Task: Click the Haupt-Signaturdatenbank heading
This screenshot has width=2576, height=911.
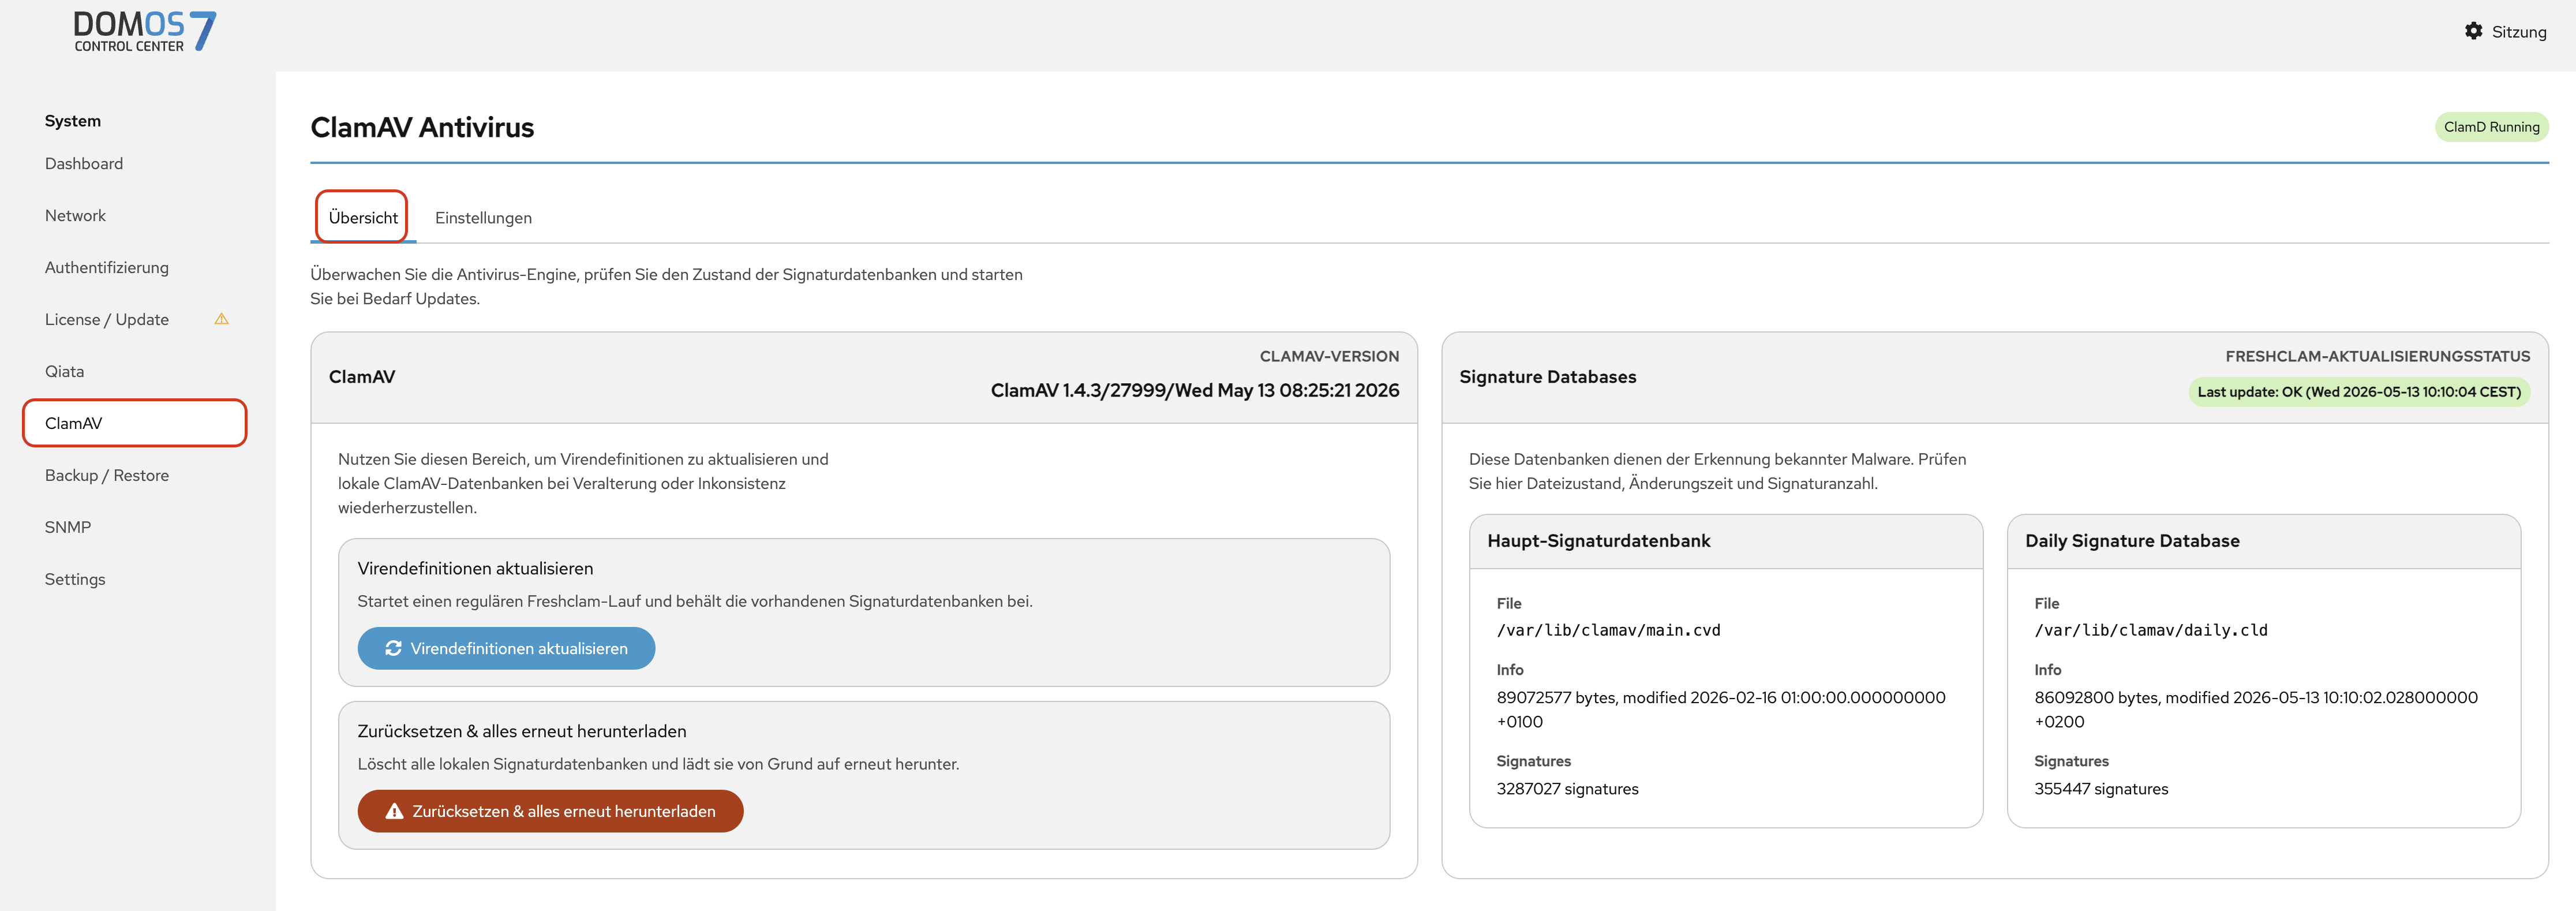Action: point(1598,541)
